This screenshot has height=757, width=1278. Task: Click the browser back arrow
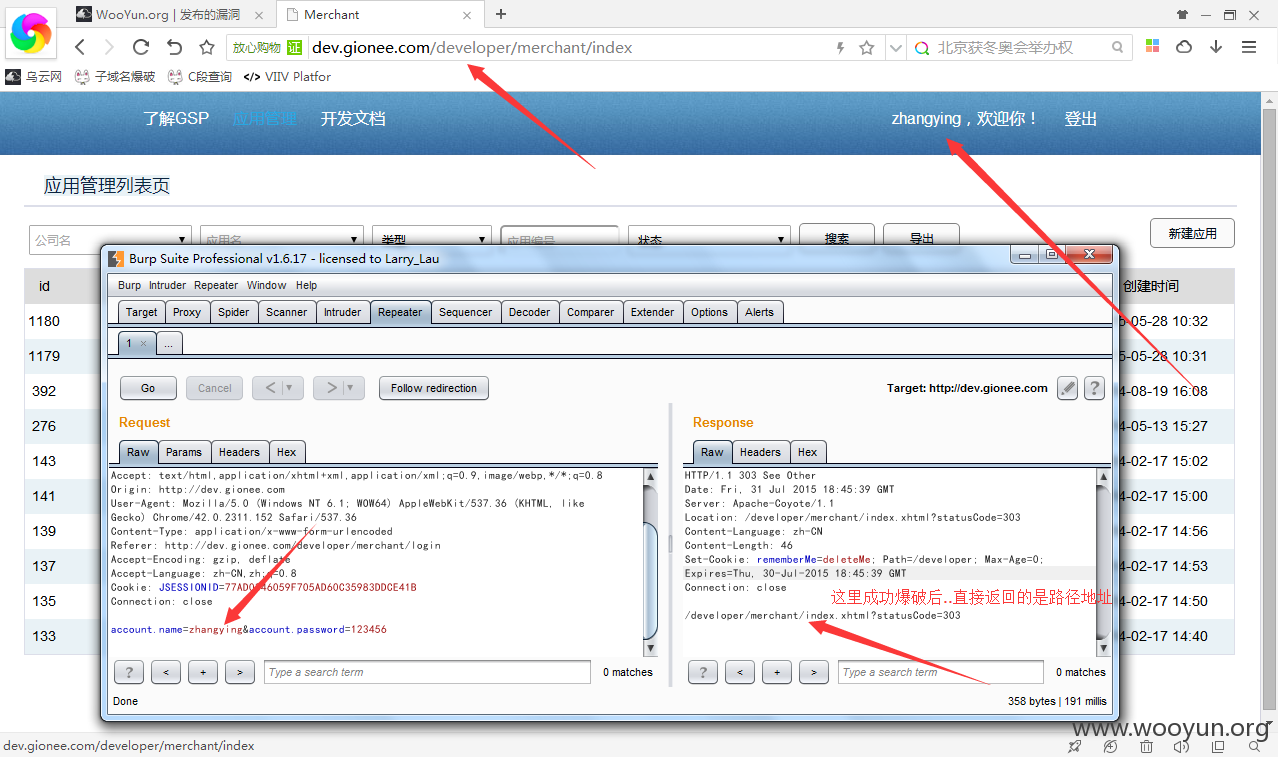pyautogui.click(x=81, y=47)
